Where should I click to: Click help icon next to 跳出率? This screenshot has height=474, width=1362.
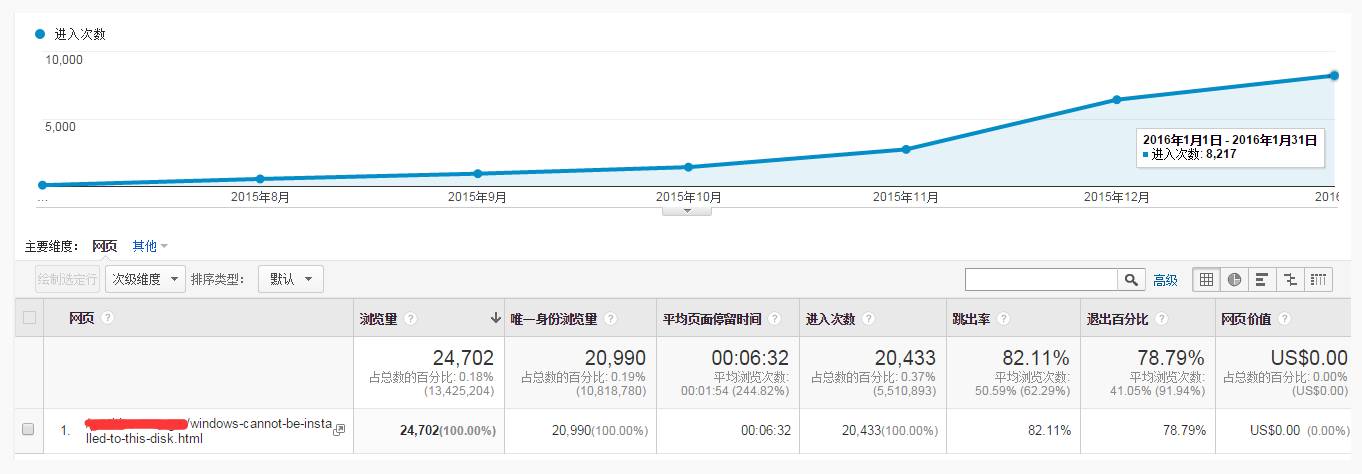1003,319
